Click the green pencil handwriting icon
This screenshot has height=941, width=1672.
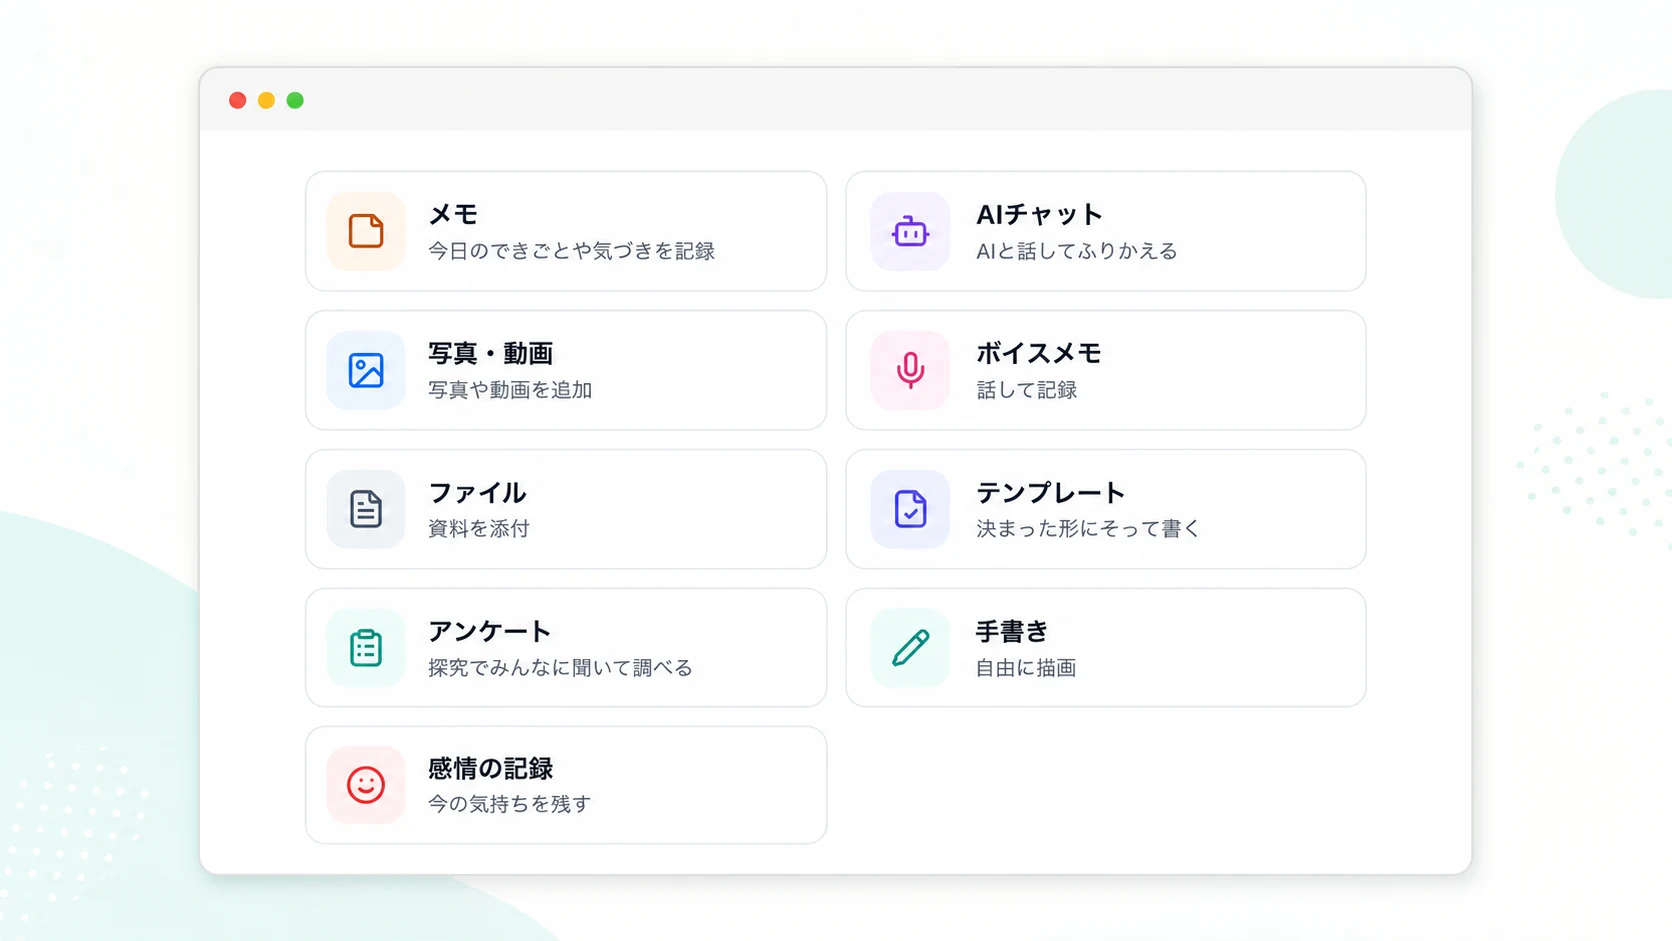(x=910, y=648)
